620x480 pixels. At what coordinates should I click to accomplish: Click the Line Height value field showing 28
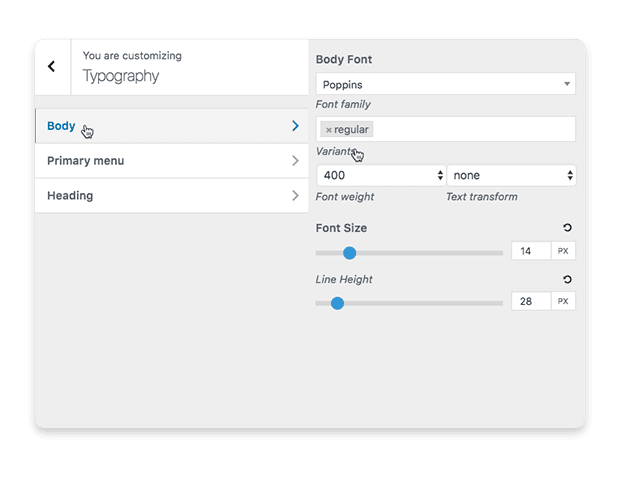pos(531,301)
